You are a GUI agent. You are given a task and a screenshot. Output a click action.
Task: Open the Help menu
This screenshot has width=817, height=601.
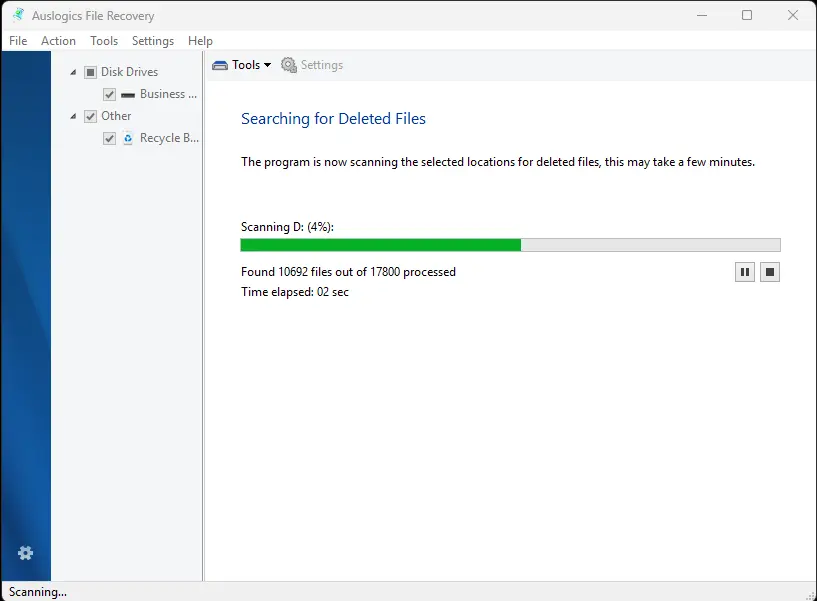coord(200,41)
